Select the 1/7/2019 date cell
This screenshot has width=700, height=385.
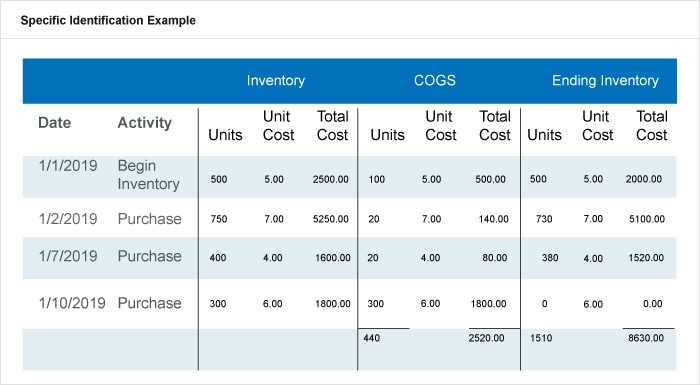point(68,256)
